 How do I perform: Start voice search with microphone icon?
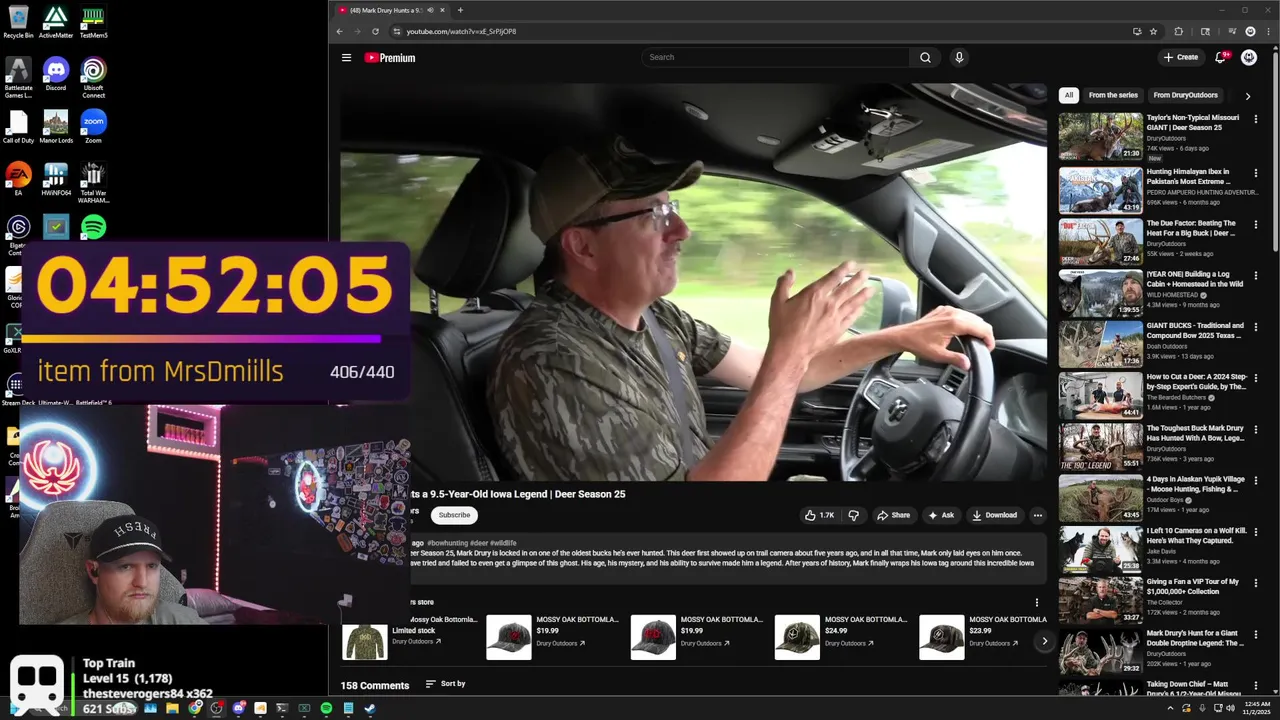coord(959,57)
